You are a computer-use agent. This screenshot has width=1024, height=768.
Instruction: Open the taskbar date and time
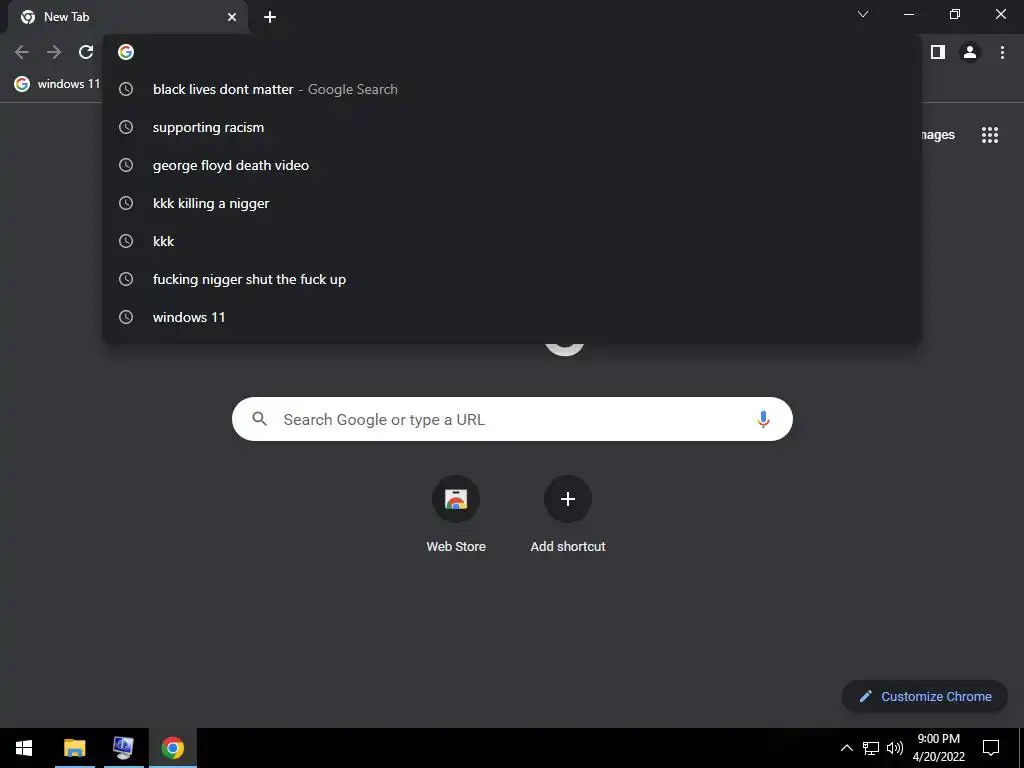[x=938, y=748]
